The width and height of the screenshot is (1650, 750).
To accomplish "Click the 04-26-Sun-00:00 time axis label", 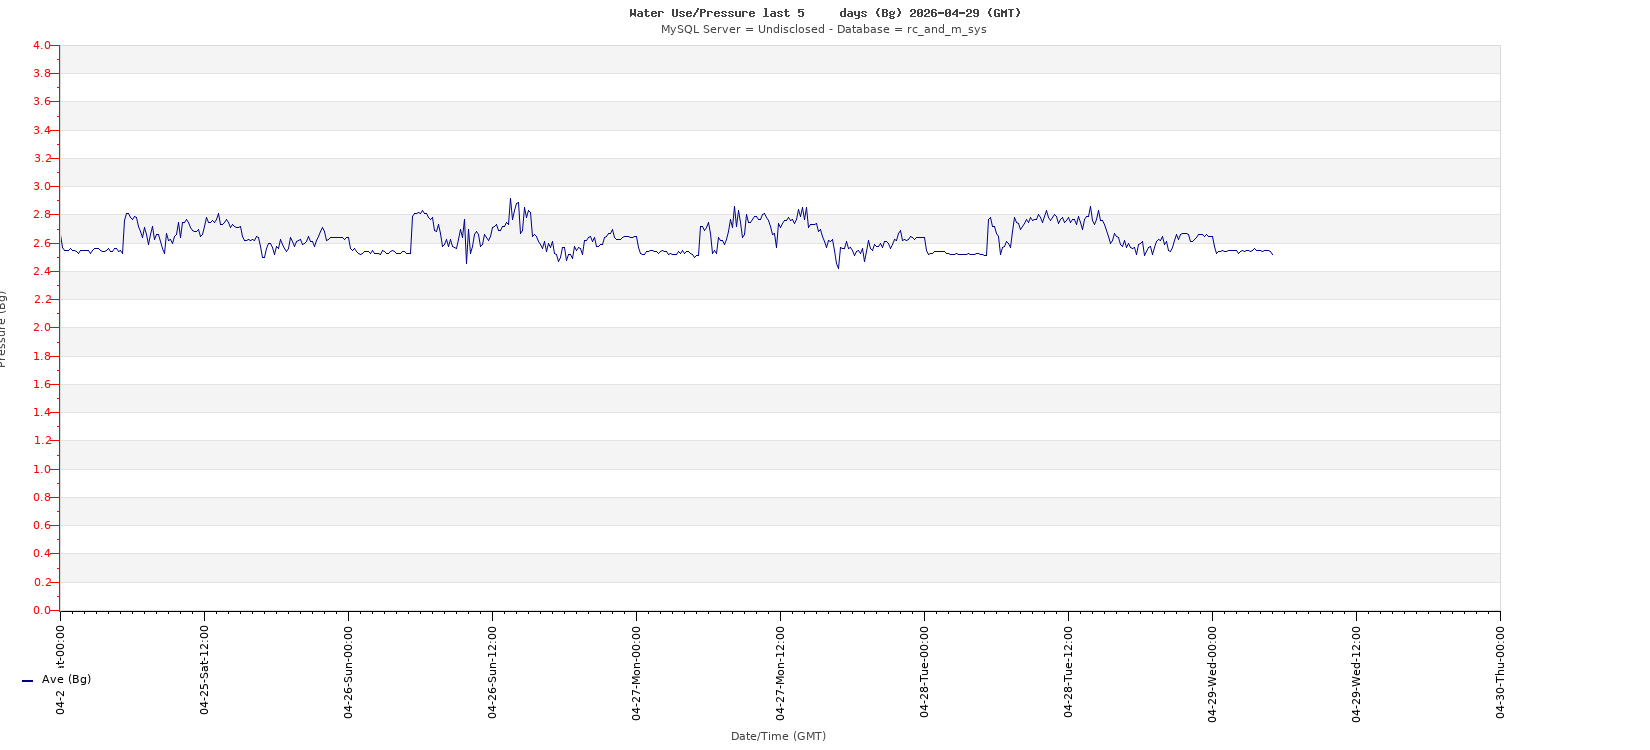I will point(348,671).
